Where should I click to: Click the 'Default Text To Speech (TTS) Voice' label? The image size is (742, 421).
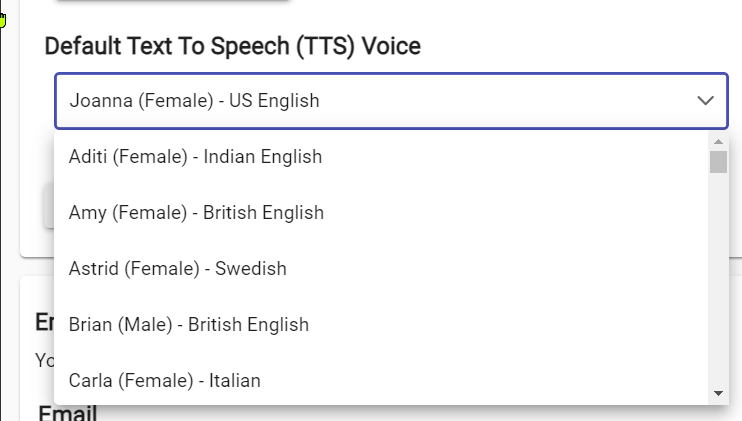coord(232,46)
